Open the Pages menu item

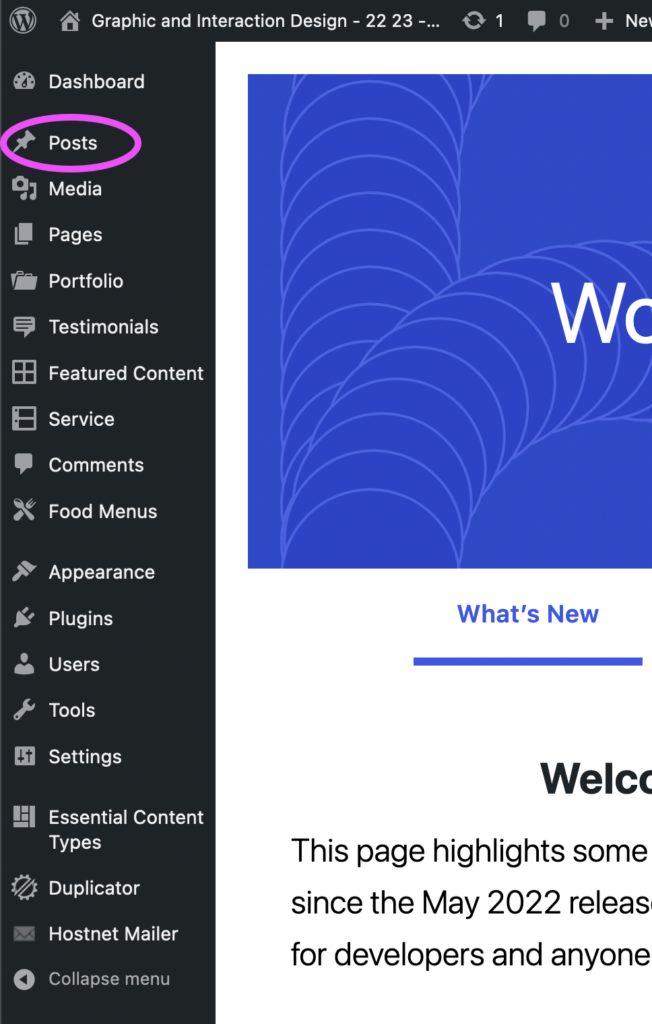click(75, 235)
